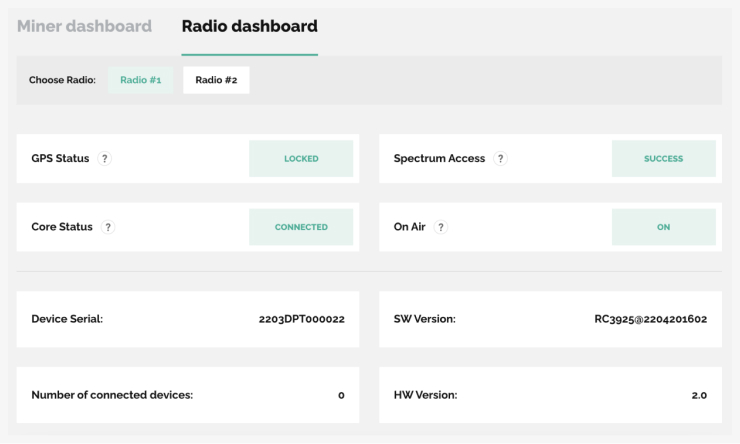Click the ON status badge for On Air

pos(664,227)
